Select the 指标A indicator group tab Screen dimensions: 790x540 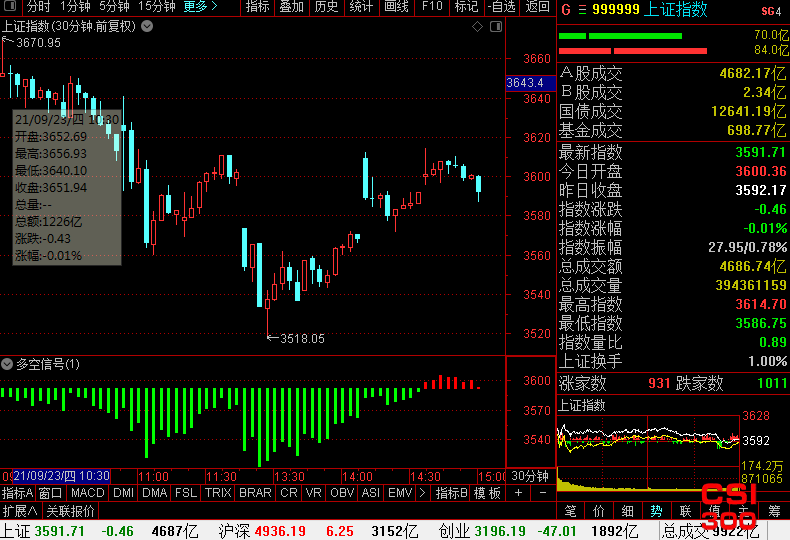(18, 493)
